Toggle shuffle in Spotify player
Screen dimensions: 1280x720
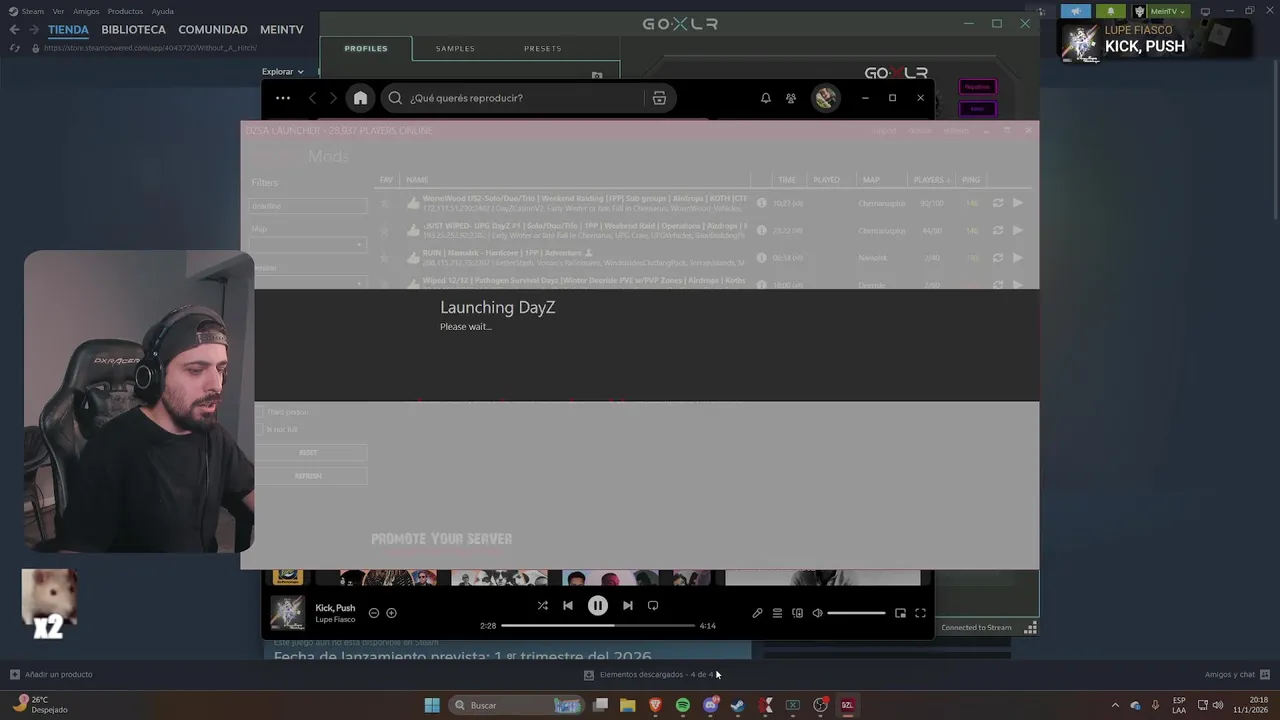pos(542,605)
